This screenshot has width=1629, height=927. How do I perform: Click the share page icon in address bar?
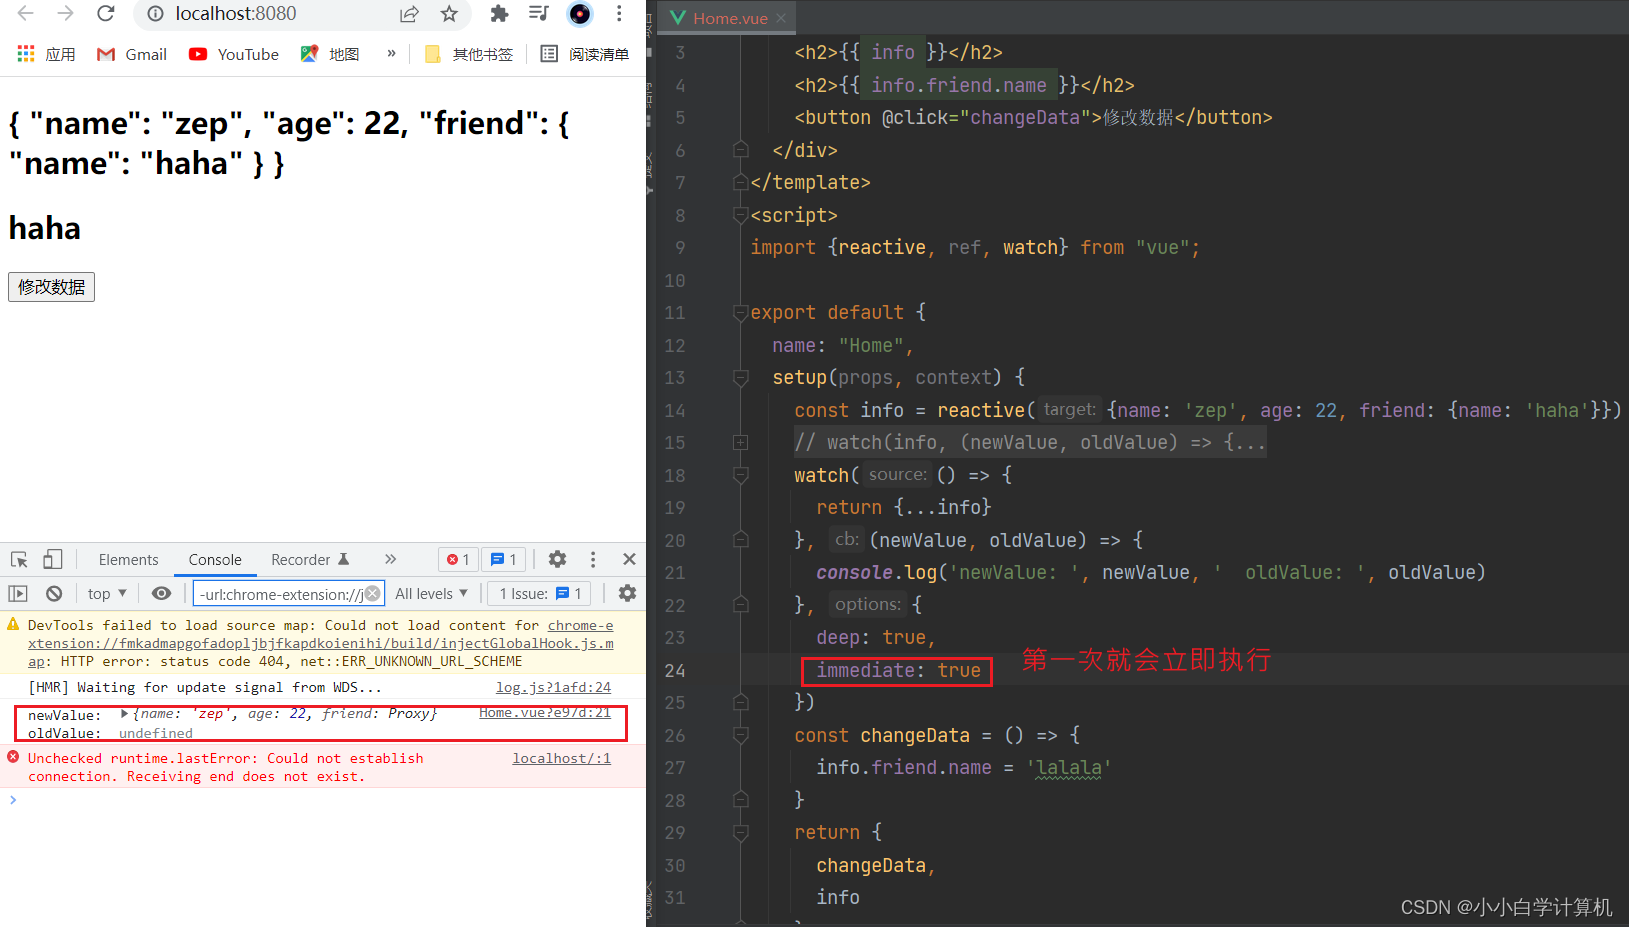[x=409, y=14]
